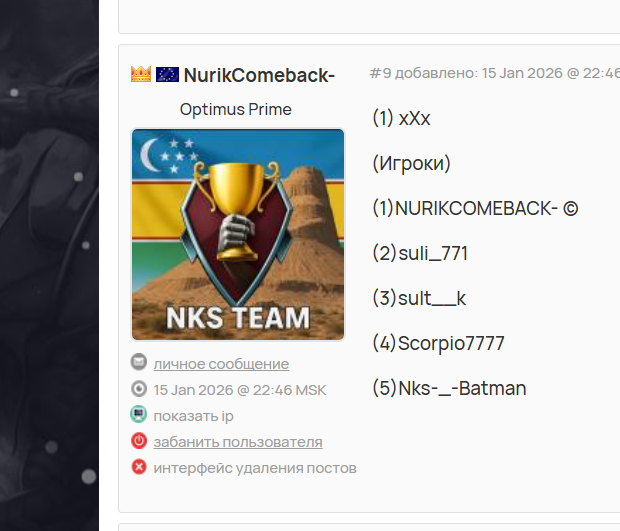Image resolution: width=620 pixels, height=531 pixels.
Task: Click the Scorpio7777 player entry
Action: click(x=439, y=343)
